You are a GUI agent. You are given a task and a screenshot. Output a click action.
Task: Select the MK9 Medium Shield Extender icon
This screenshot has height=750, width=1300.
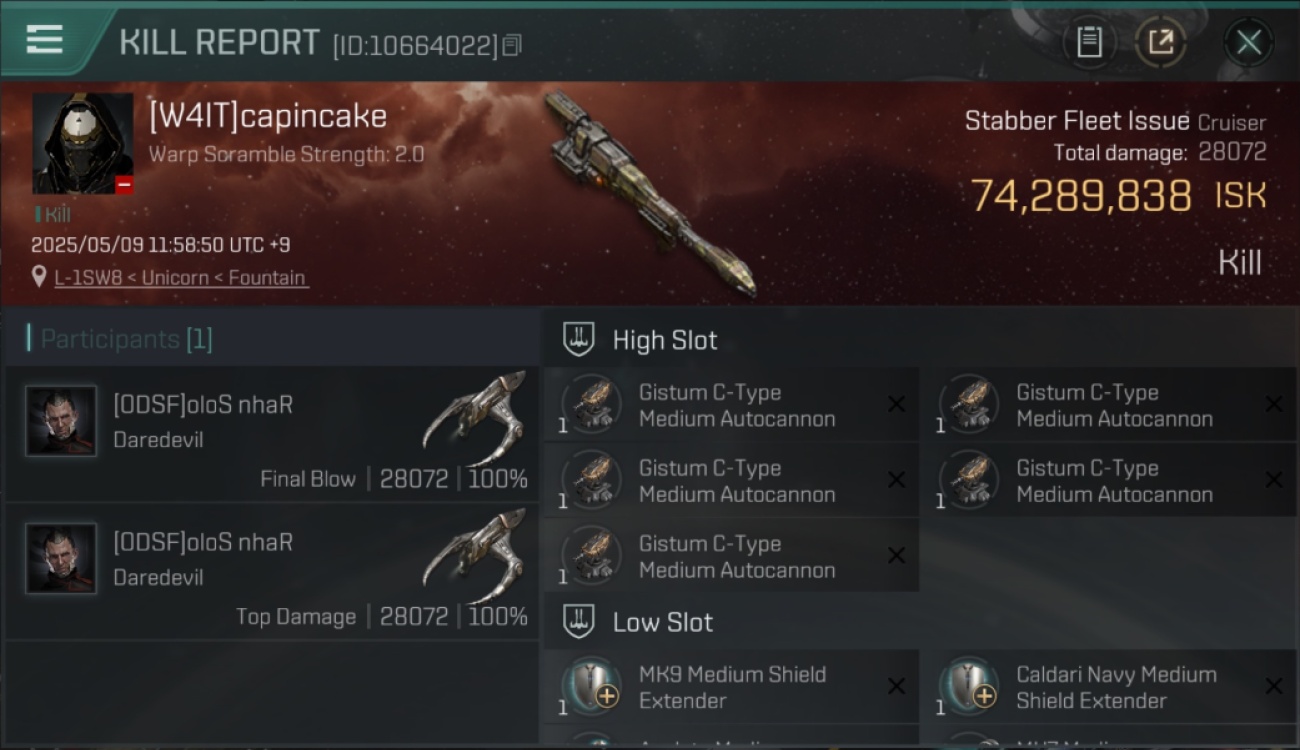pos(592,686)
